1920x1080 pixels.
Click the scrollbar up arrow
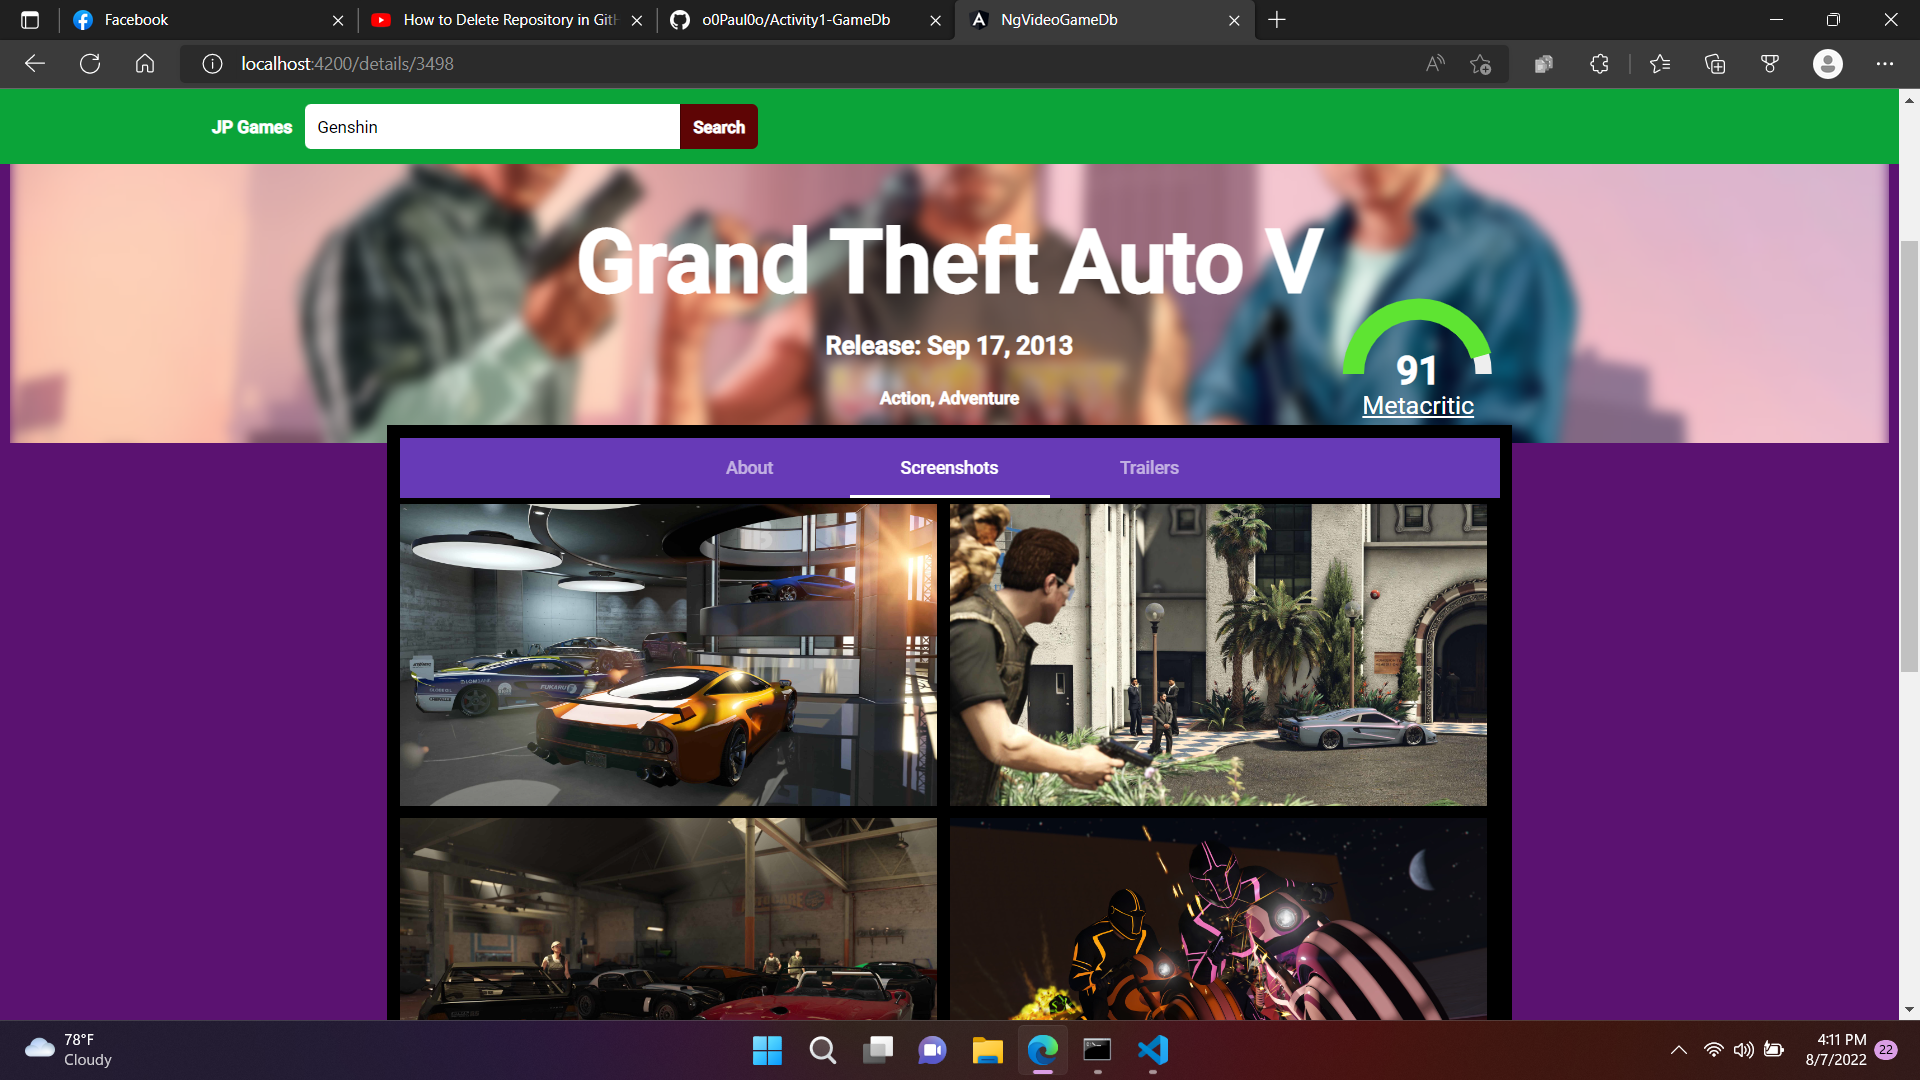[1909, 100]
